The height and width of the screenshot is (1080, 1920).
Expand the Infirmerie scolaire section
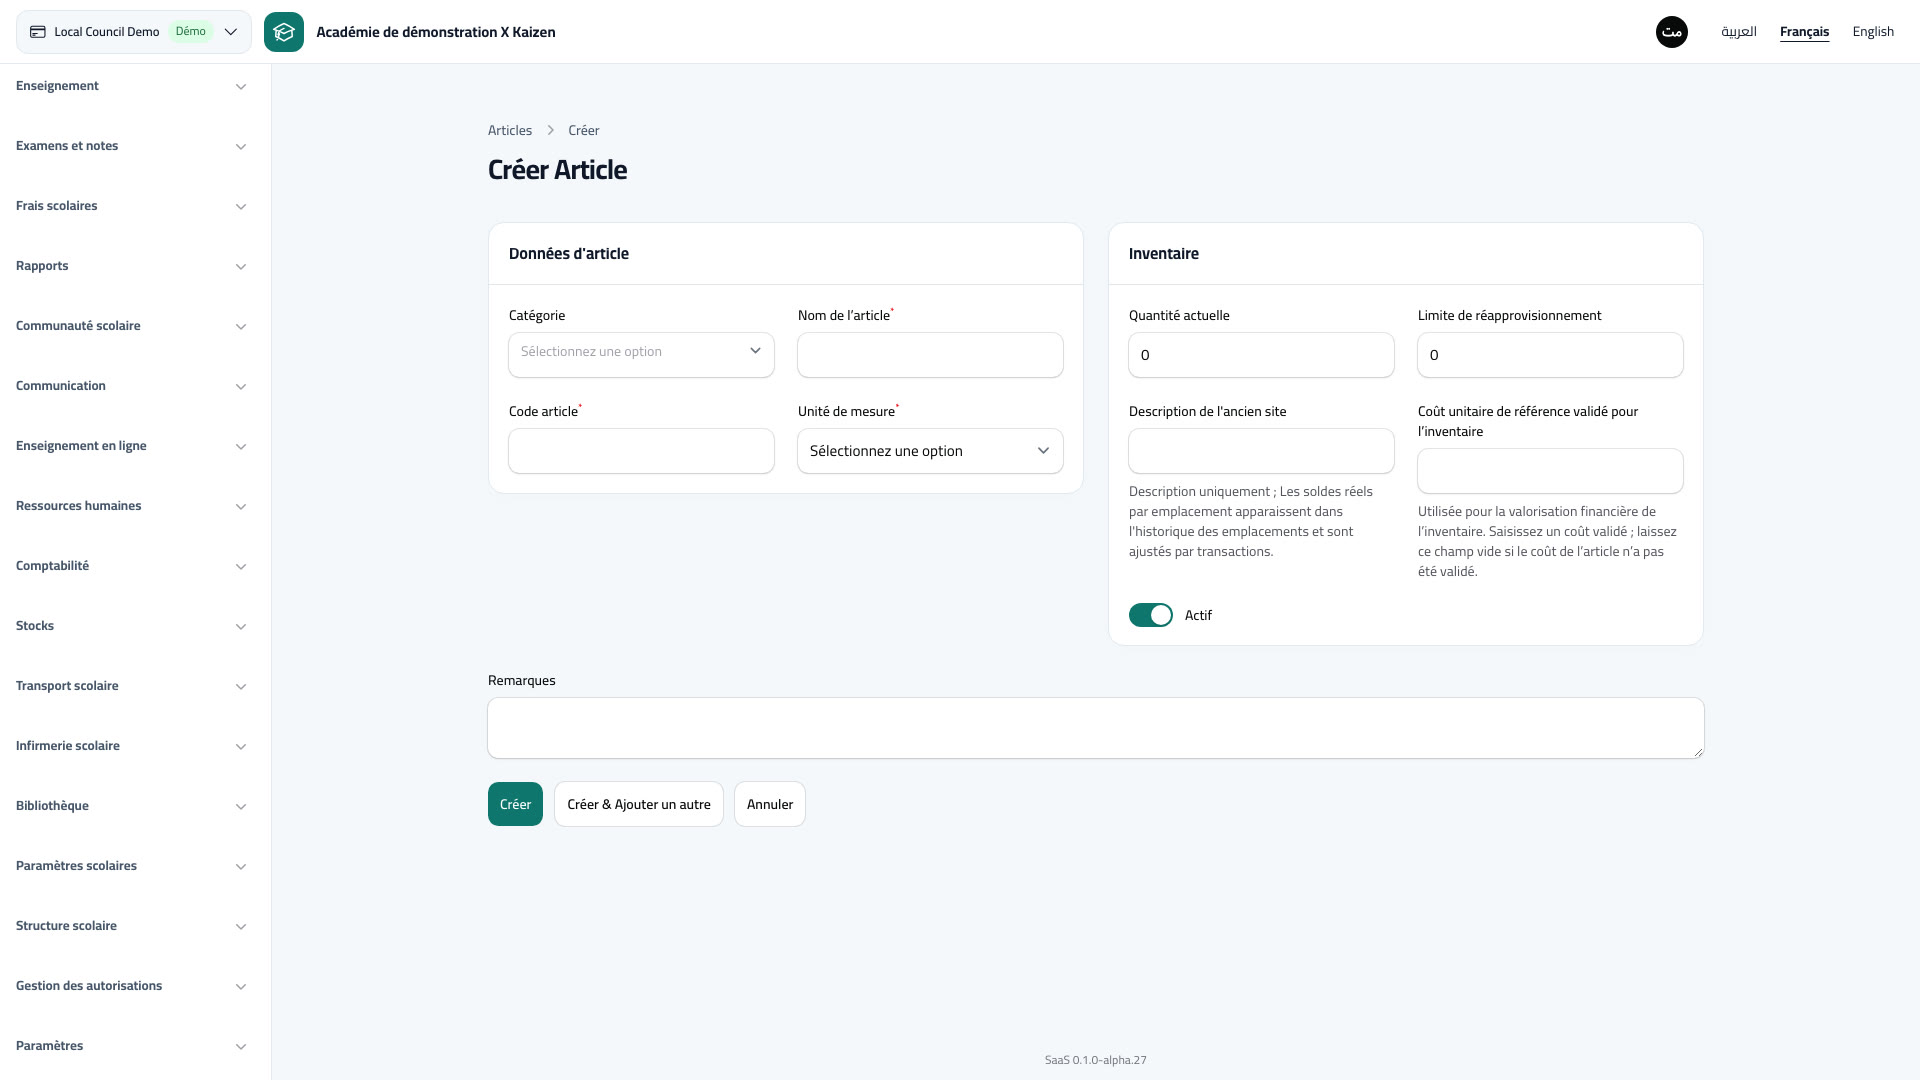[131, 746]
